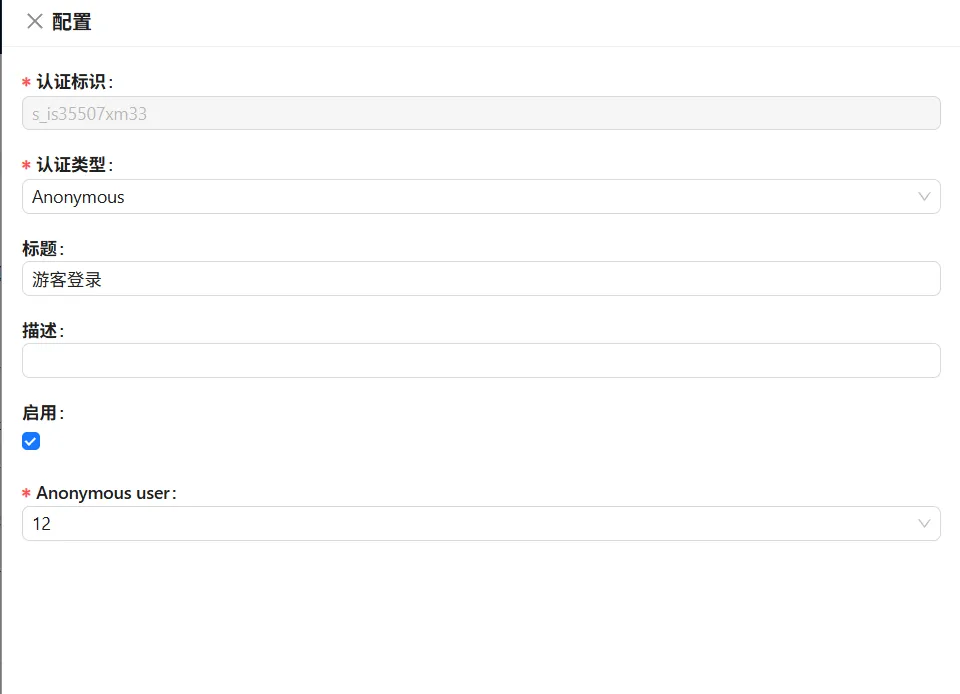Click the 认证类型 field label
Screen dimensions: 960x694
(x=70, y=164)
